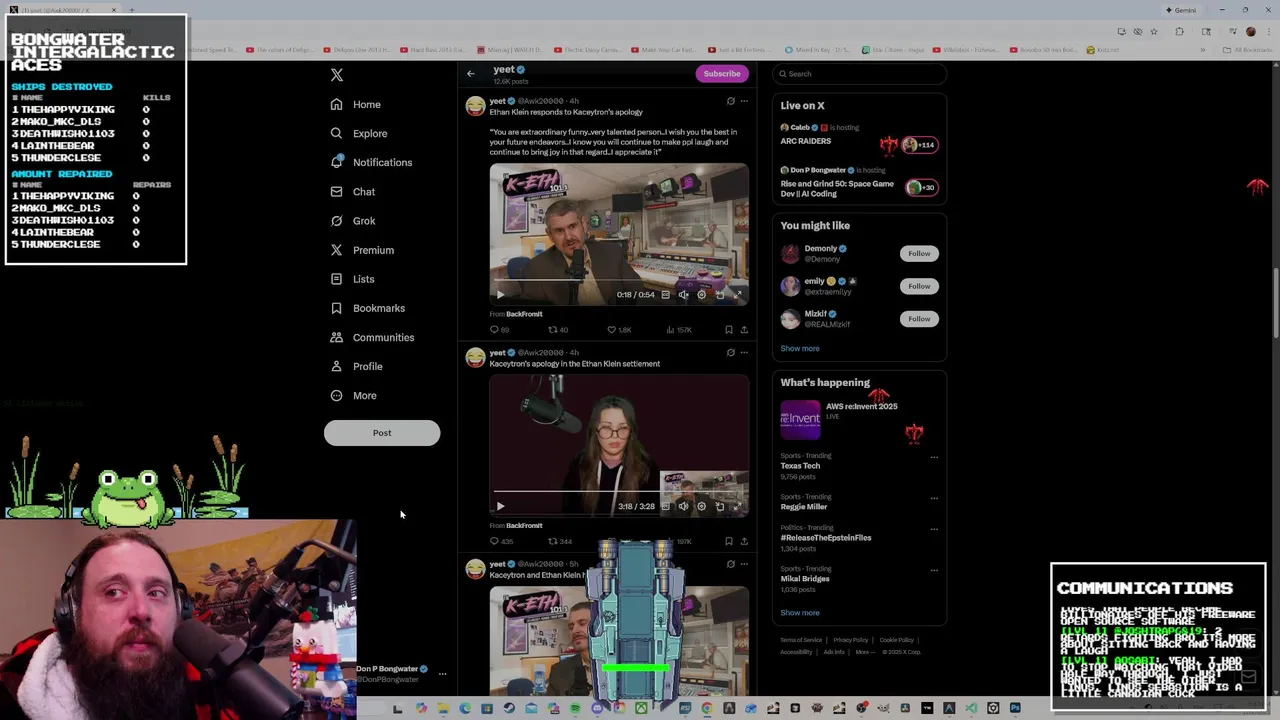Open Don P Bongwater account menu
The height and width of the screenshot is (720, 1280).
tap(442, 674)
